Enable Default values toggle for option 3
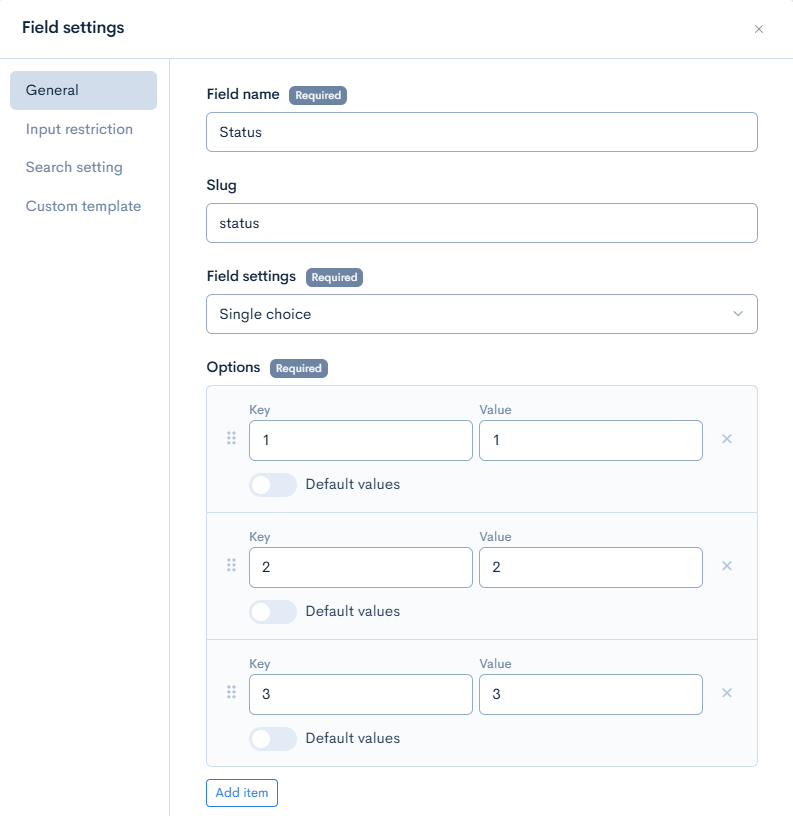 (273, 739)
